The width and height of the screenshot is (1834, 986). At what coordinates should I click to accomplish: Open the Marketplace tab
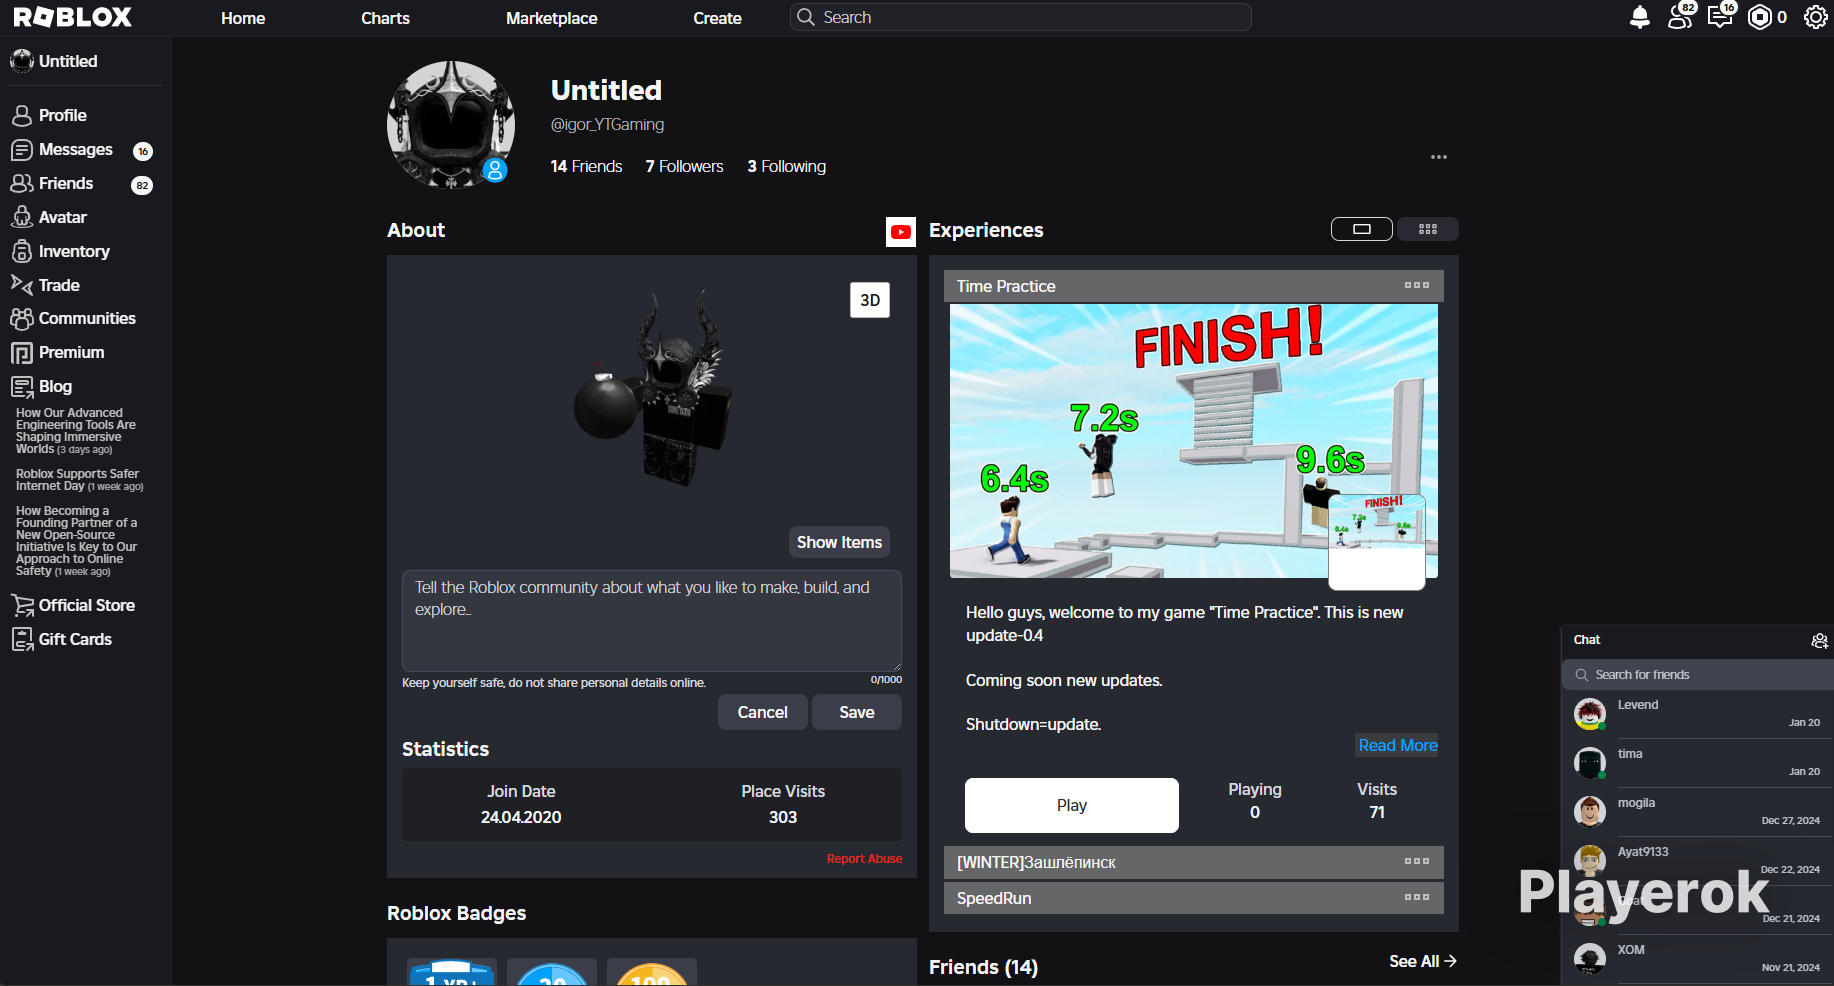pyautogui.click(x=552, y=18)
